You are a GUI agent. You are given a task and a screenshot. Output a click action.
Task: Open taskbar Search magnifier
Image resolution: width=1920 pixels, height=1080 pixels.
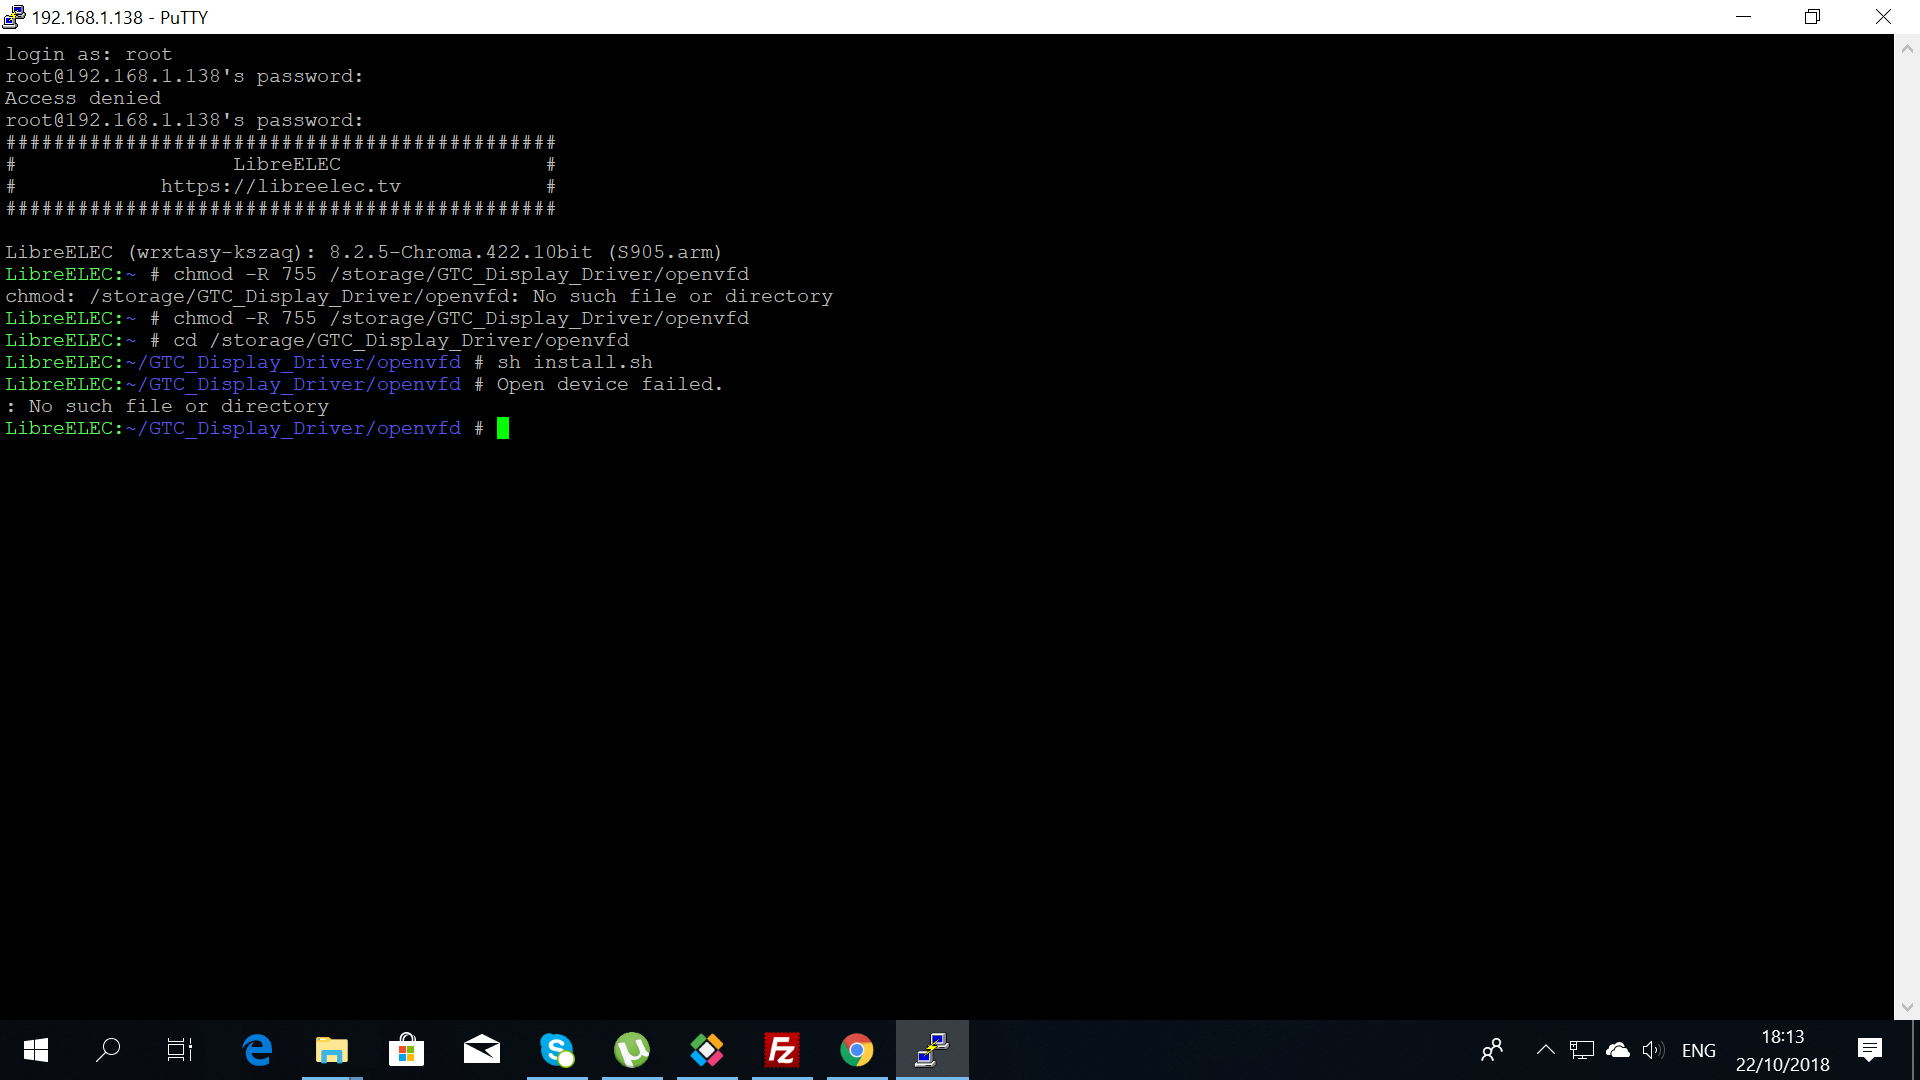pyautogui.click(x=108, y=1050)
